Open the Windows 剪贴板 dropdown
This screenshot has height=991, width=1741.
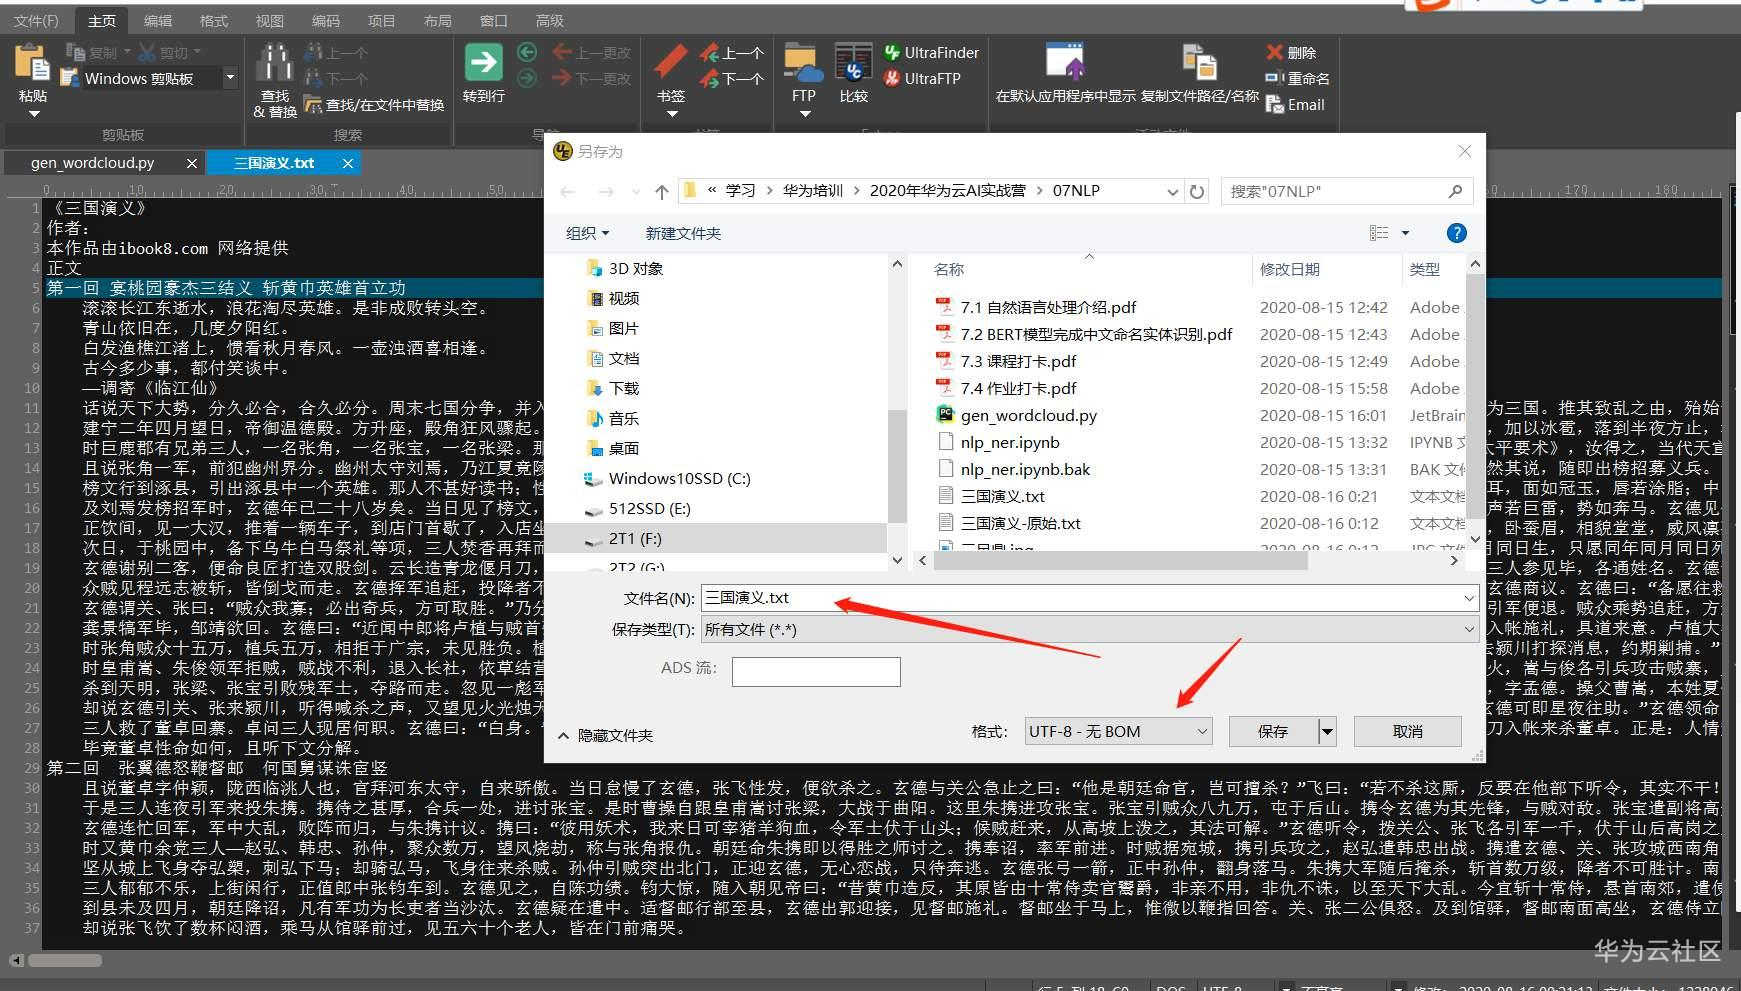click(x=230, y=78)
